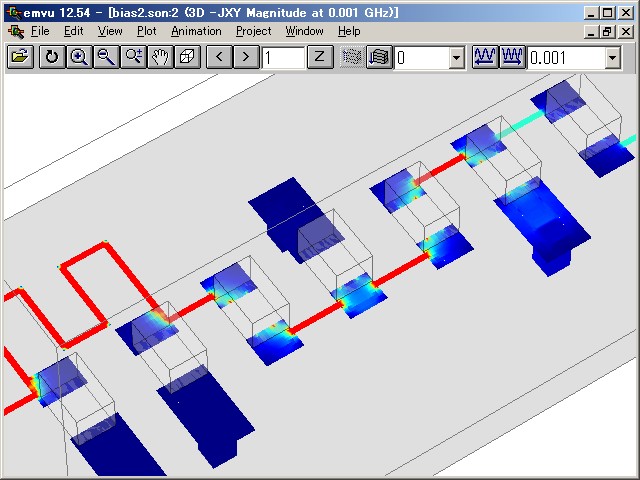Open the Help menu

[349, 31]
